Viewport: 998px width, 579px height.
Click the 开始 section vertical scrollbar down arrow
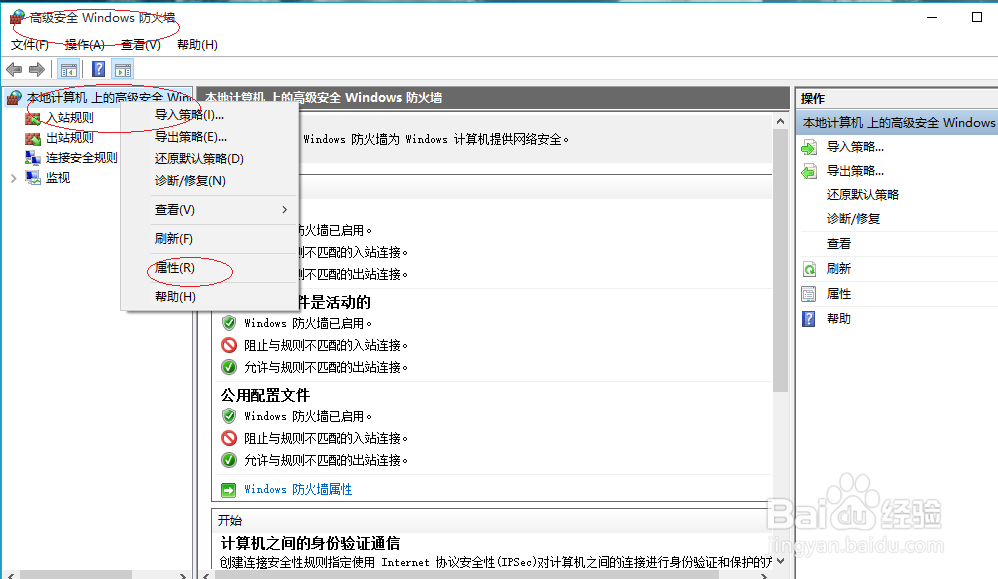(x=780, y=562)
